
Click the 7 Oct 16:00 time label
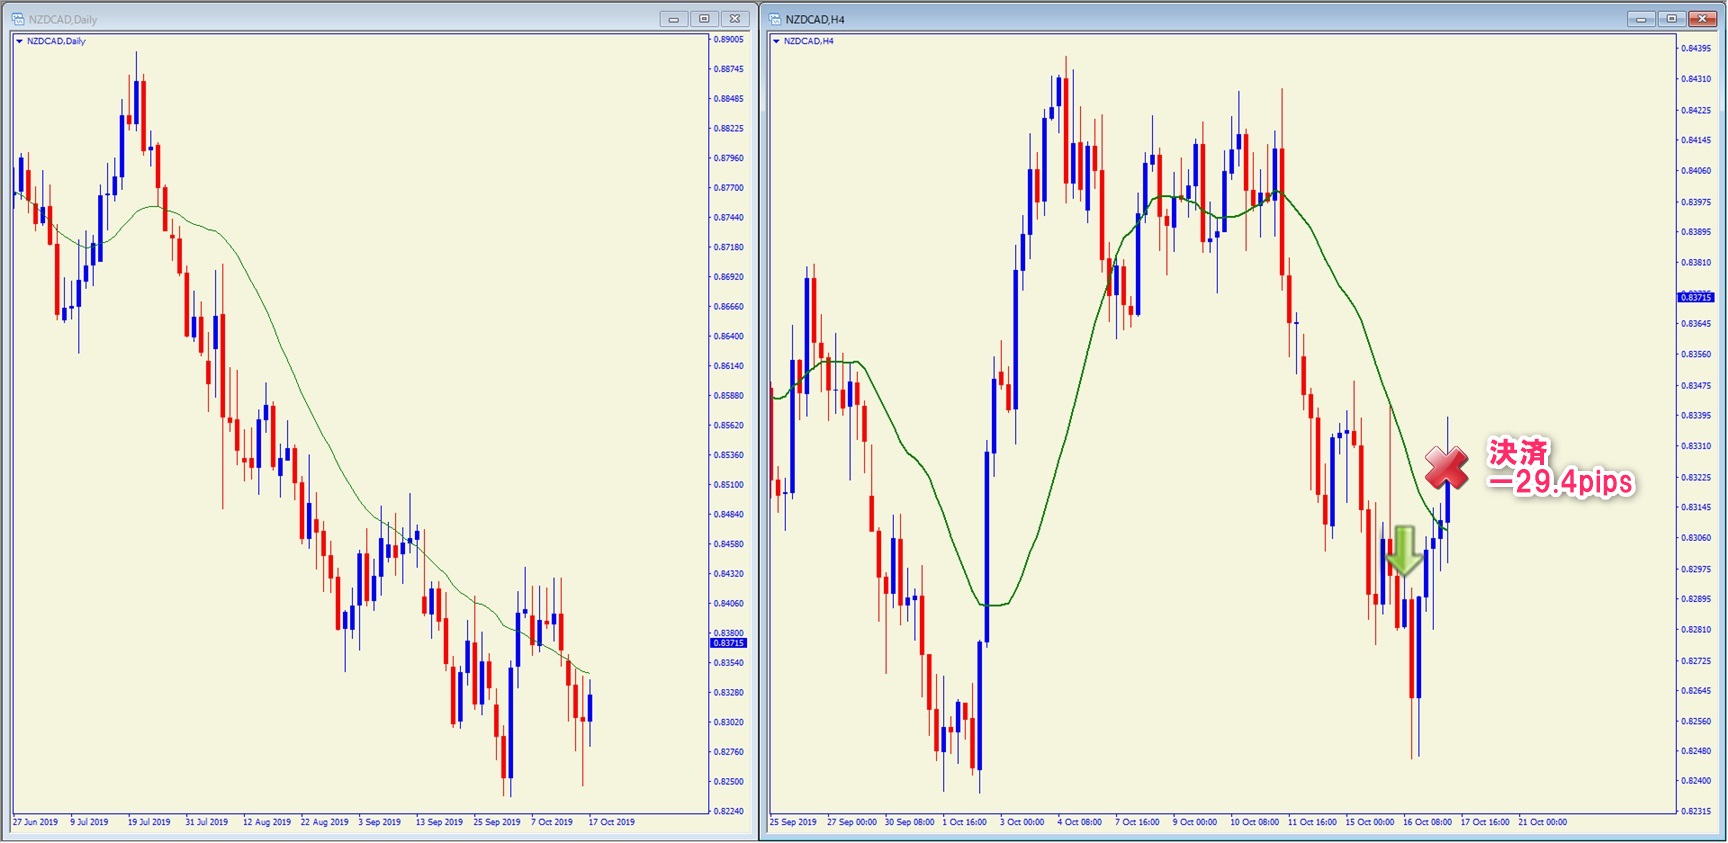1138,822
